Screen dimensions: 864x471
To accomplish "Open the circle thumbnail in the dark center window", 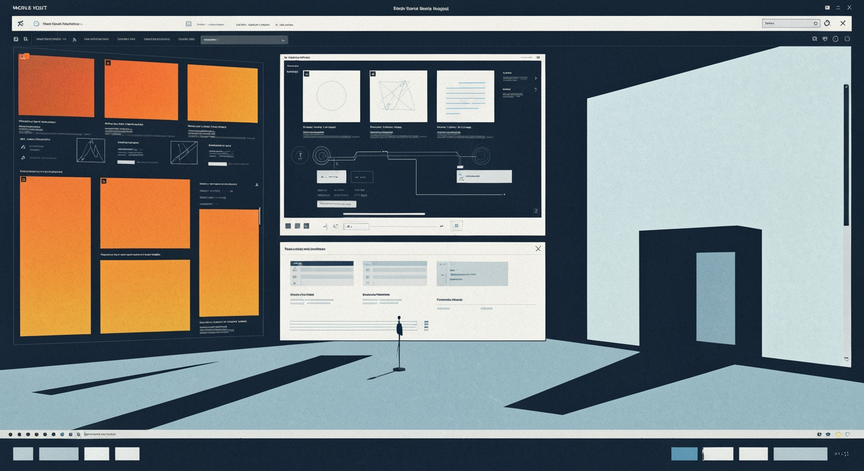I will 331,96.
